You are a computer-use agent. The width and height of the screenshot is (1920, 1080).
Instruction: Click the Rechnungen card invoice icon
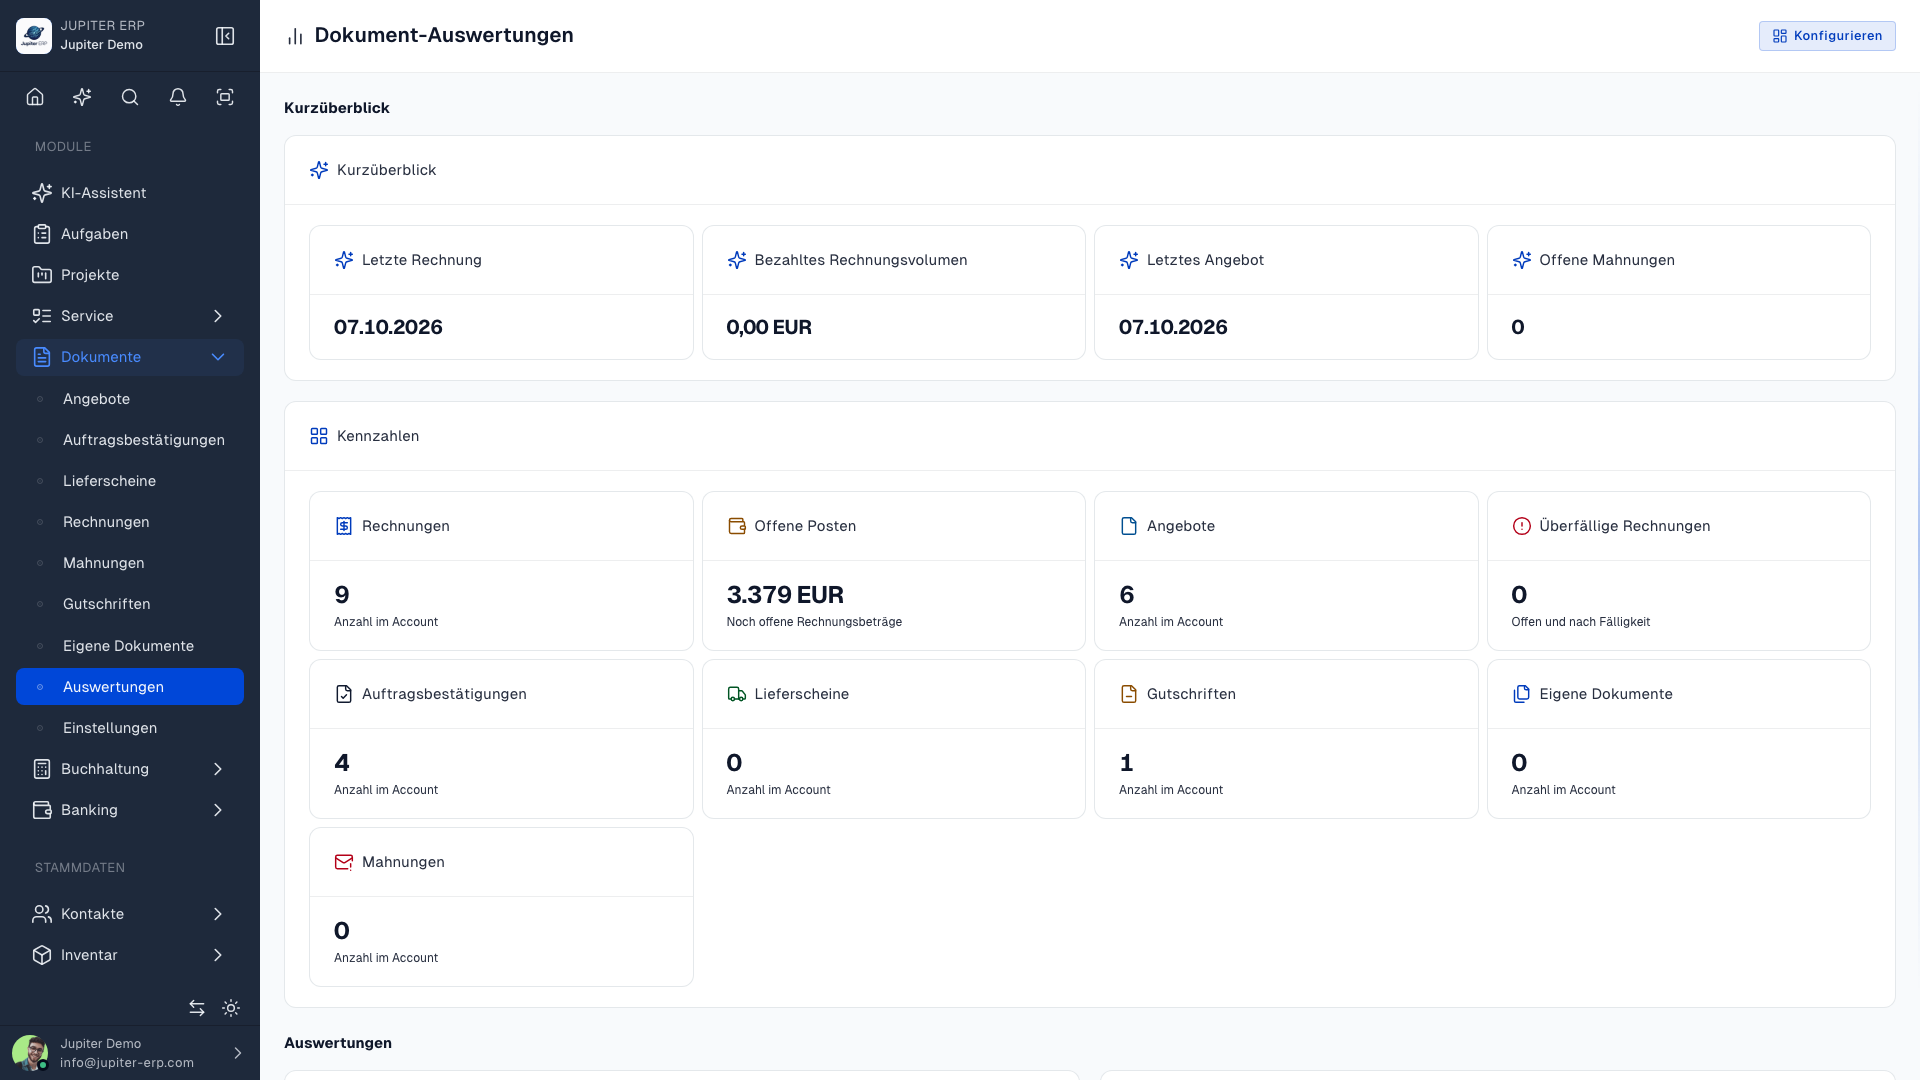pyautogui.click(x=344, y=526)
